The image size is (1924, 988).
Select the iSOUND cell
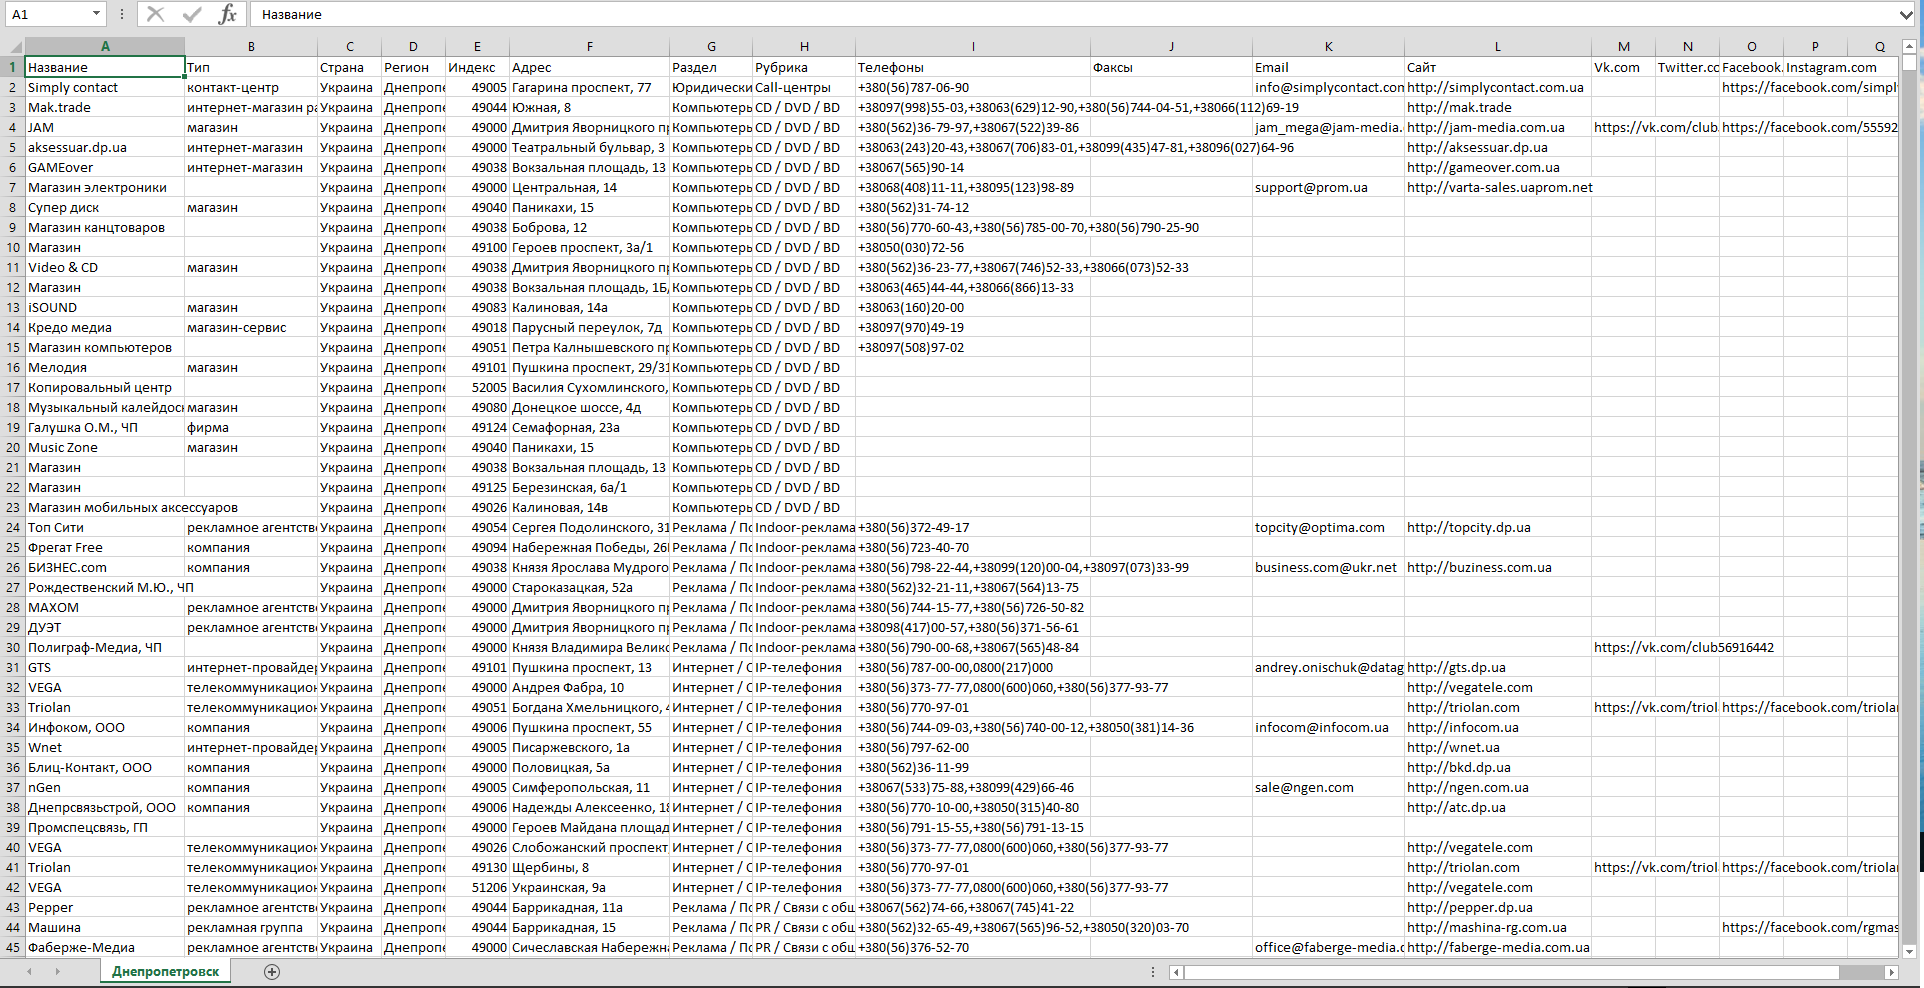point(105,307)
